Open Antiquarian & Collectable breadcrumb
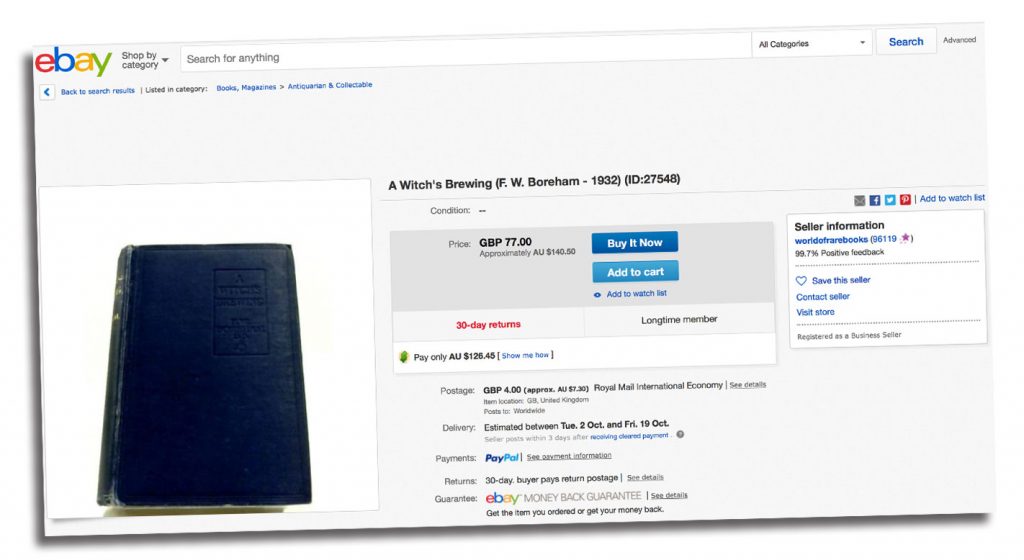This screenshot has width=1024, height=560. point(330,86)
